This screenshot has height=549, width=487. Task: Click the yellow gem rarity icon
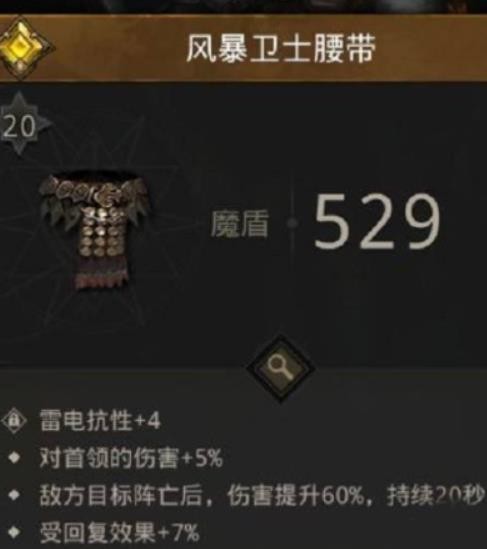coord(22,48)
